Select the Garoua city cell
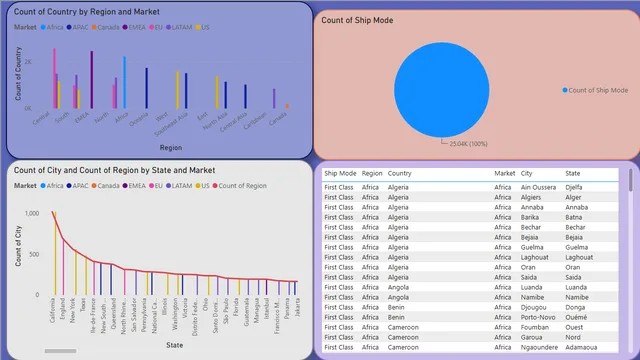This screenshot has height=360, width=640. click(531, 337)
